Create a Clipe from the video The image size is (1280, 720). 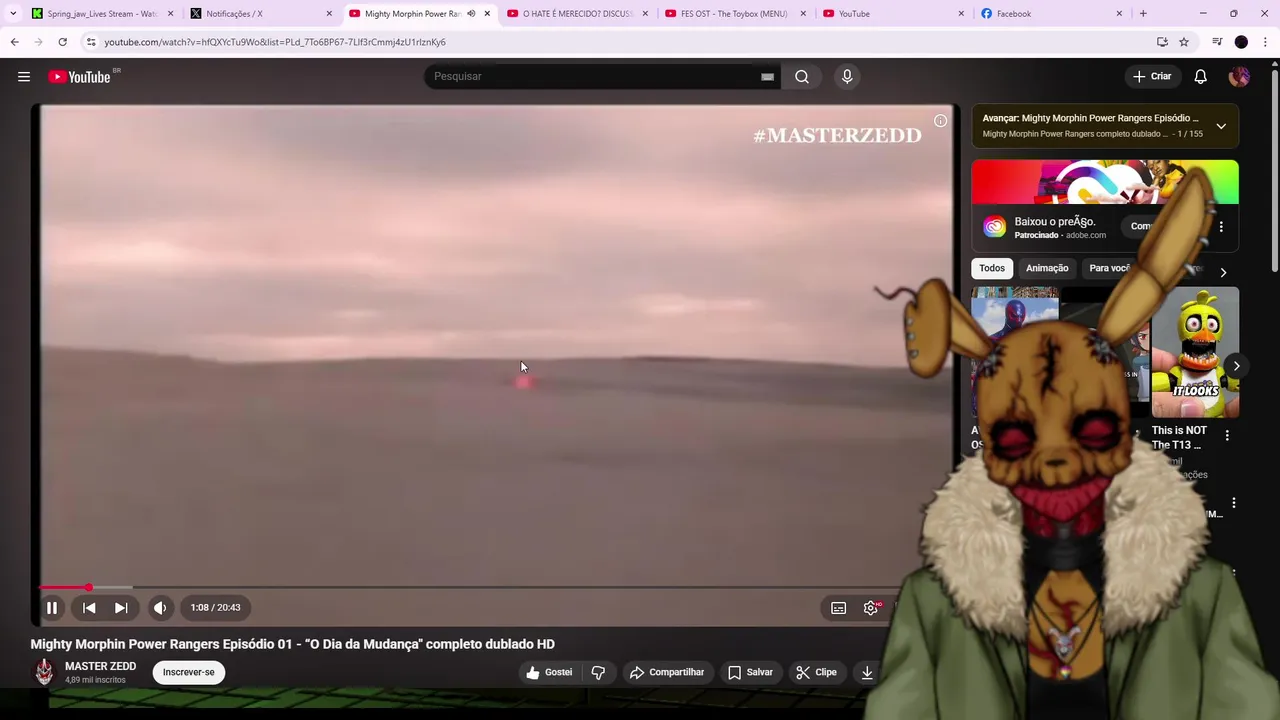point(816,672)
